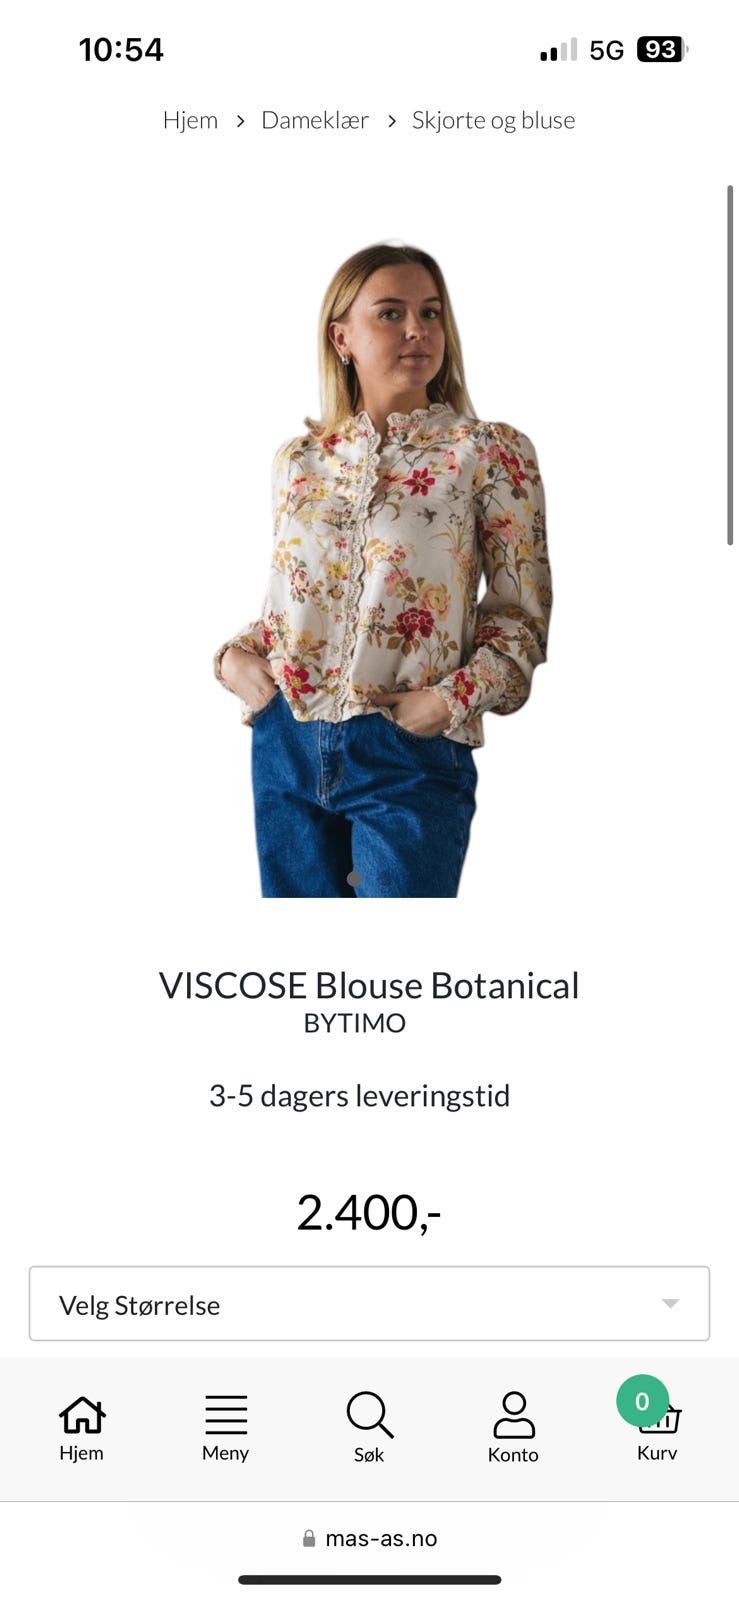Screen dimensions: 739x1600
Task: Open Skjorte og bluse breadcrumb category
Action: (x=493, y=120)
